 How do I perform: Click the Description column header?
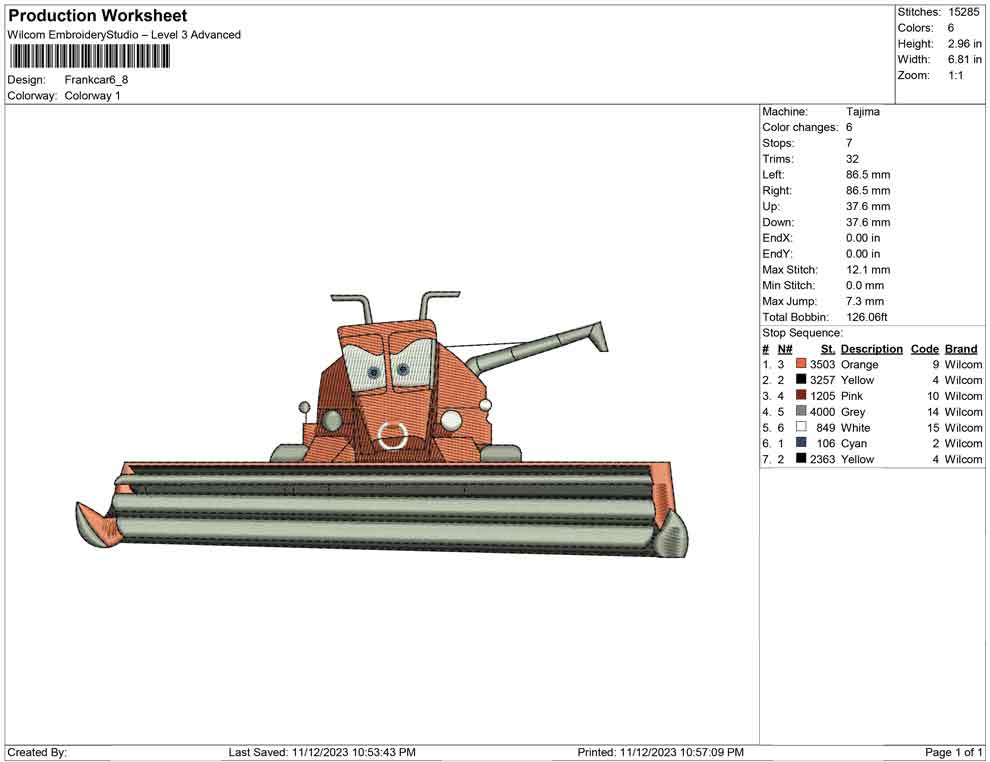pyautogui.click(x=872, y=349)
